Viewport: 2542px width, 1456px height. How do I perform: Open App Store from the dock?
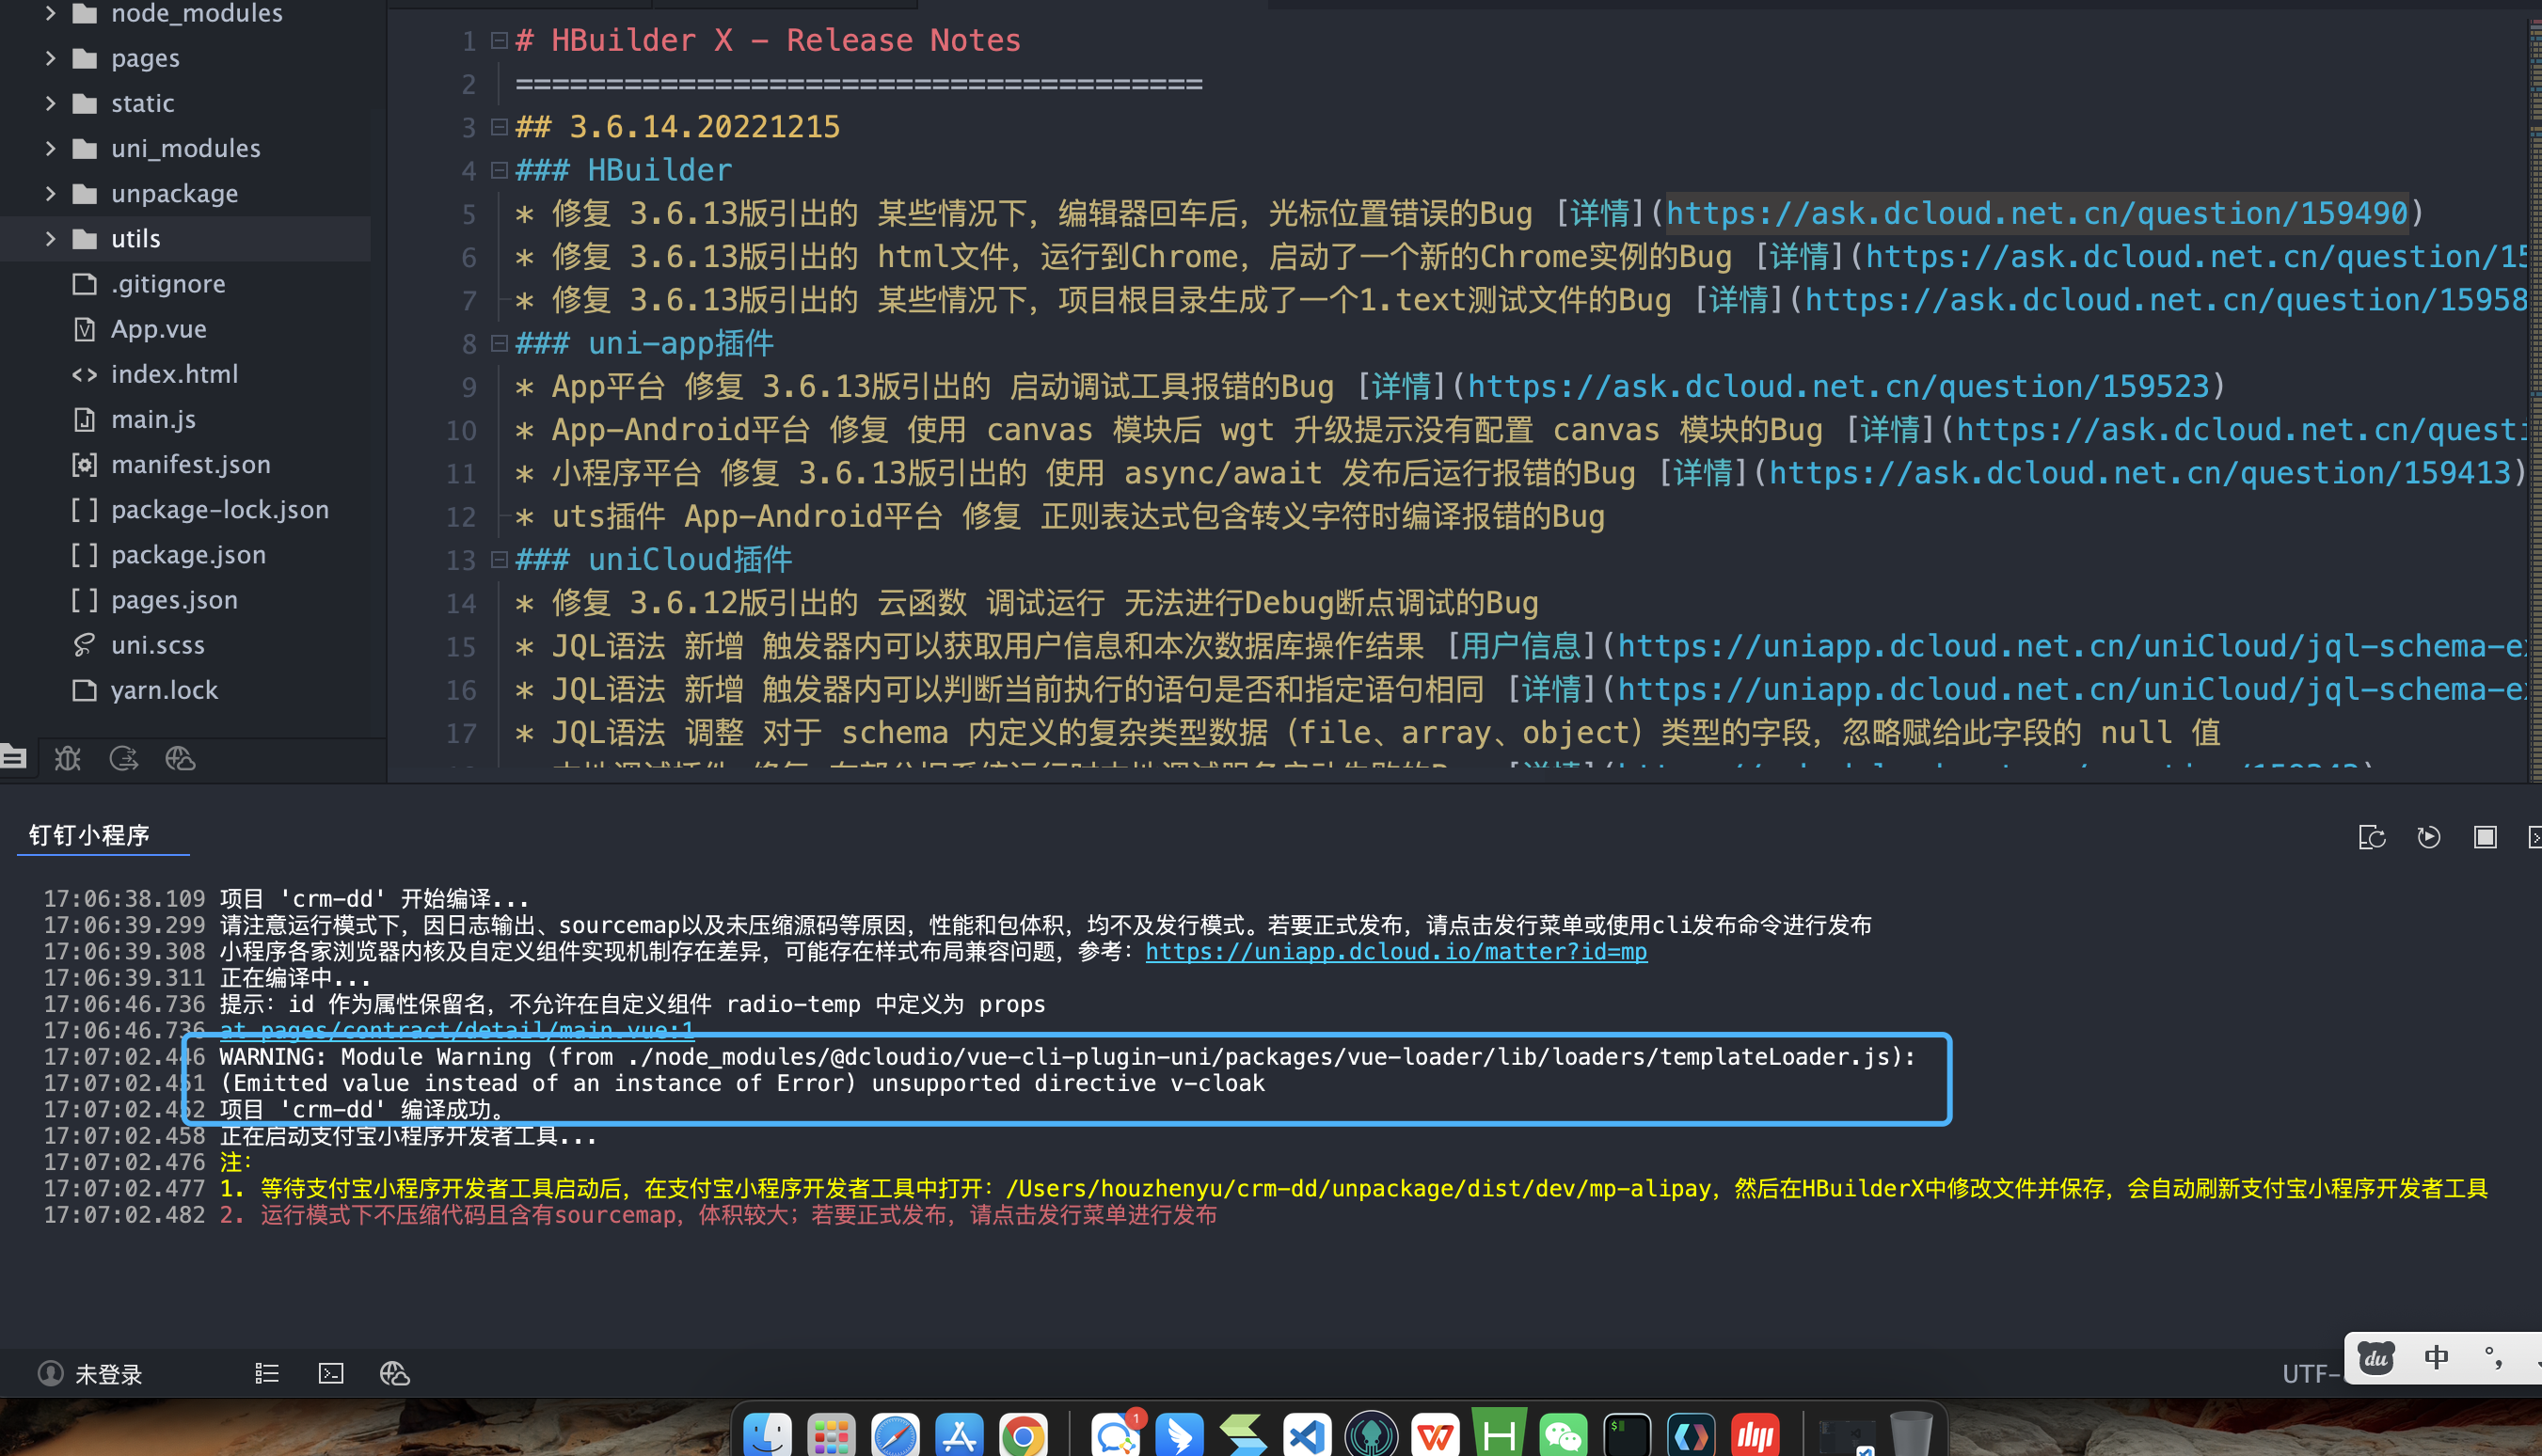point(959,1436)
